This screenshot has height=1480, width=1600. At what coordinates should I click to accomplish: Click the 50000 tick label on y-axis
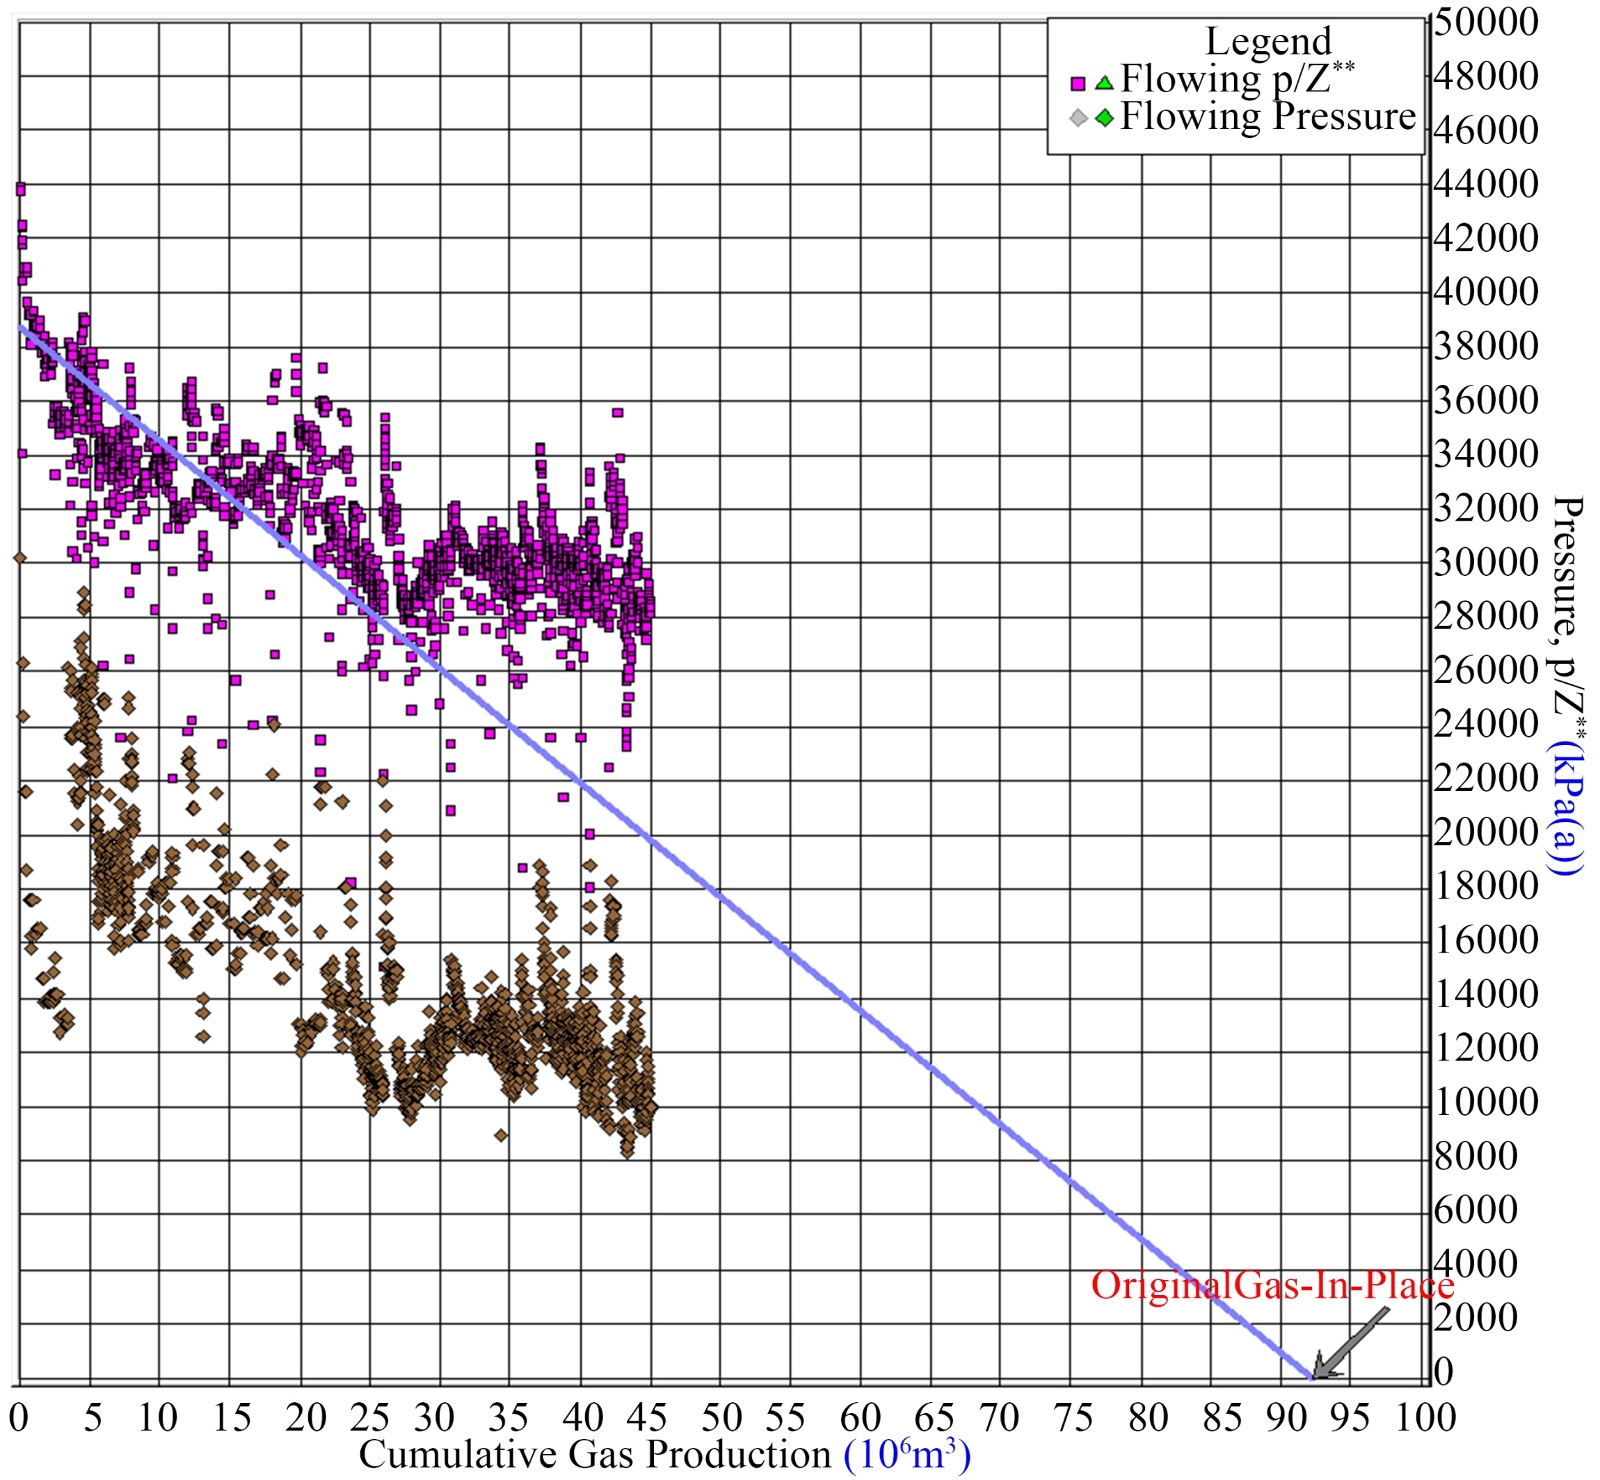1485,22
